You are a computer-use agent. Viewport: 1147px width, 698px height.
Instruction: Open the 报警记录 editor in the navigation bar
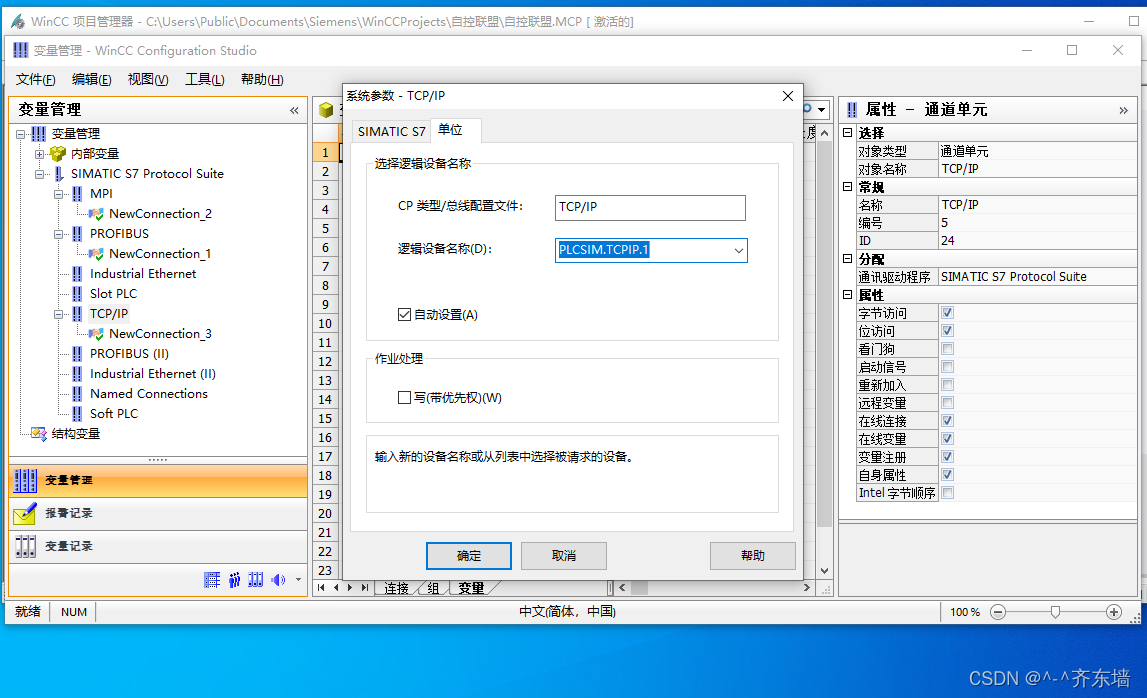coord(158,514)
